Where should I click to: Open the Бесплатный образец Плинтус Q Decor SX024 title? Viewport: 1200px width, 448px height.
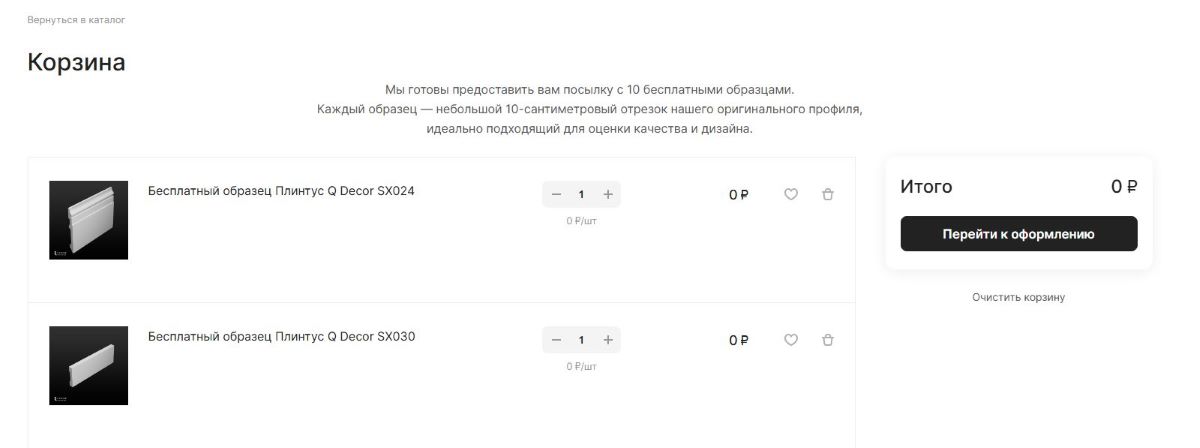pos(281,191)
